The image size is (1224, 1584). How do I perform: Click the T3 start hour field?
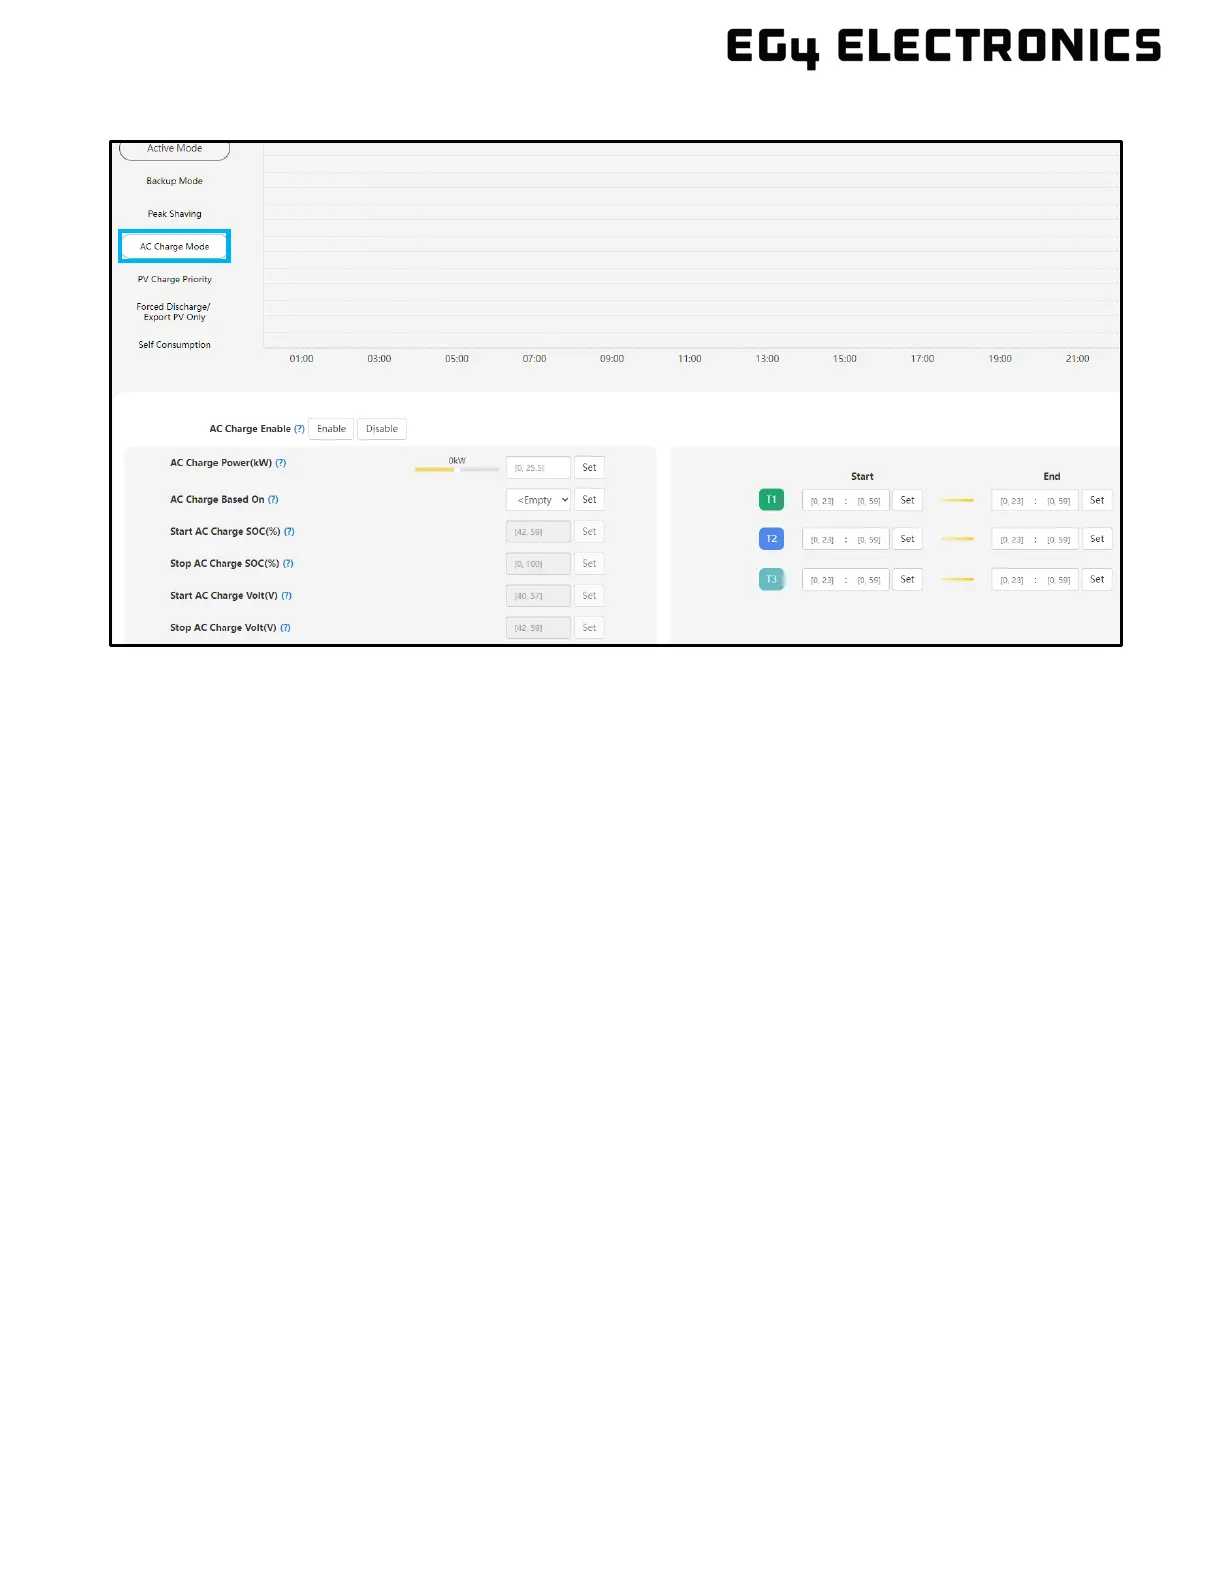pyautogui.click(x=822, y=580)
